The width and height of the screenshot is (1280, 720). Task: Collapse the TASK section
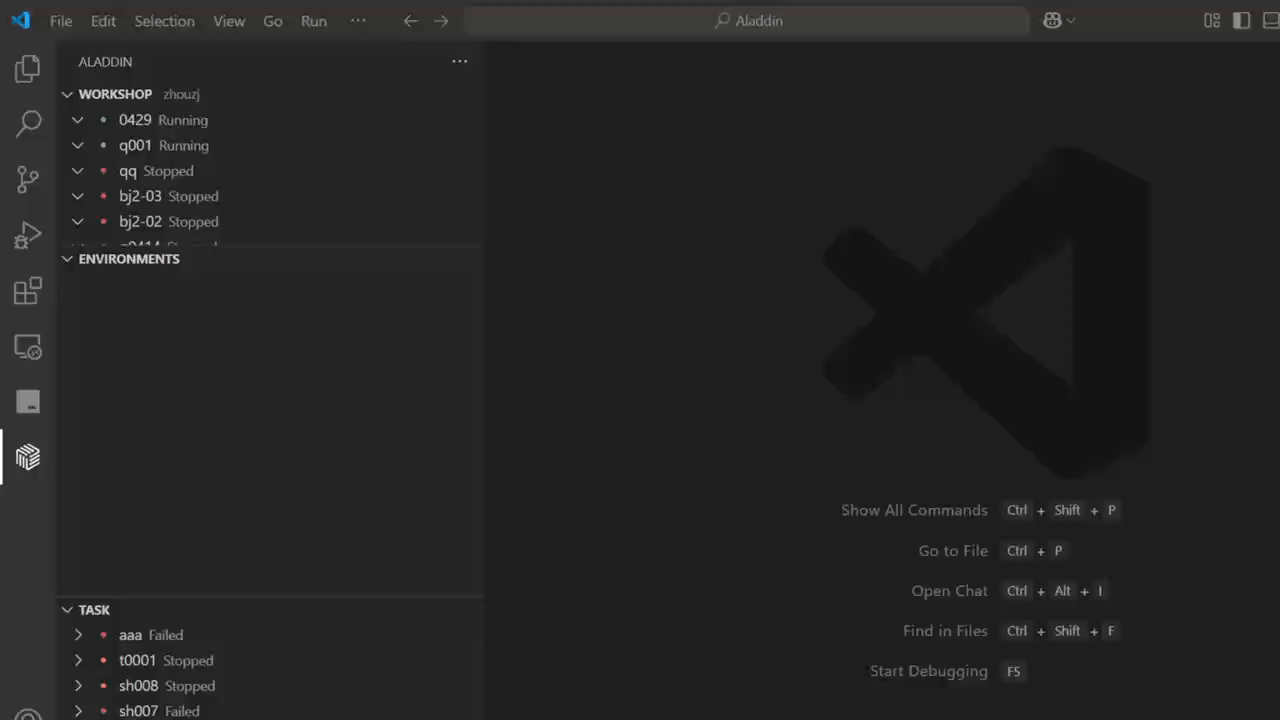(68, 610)
